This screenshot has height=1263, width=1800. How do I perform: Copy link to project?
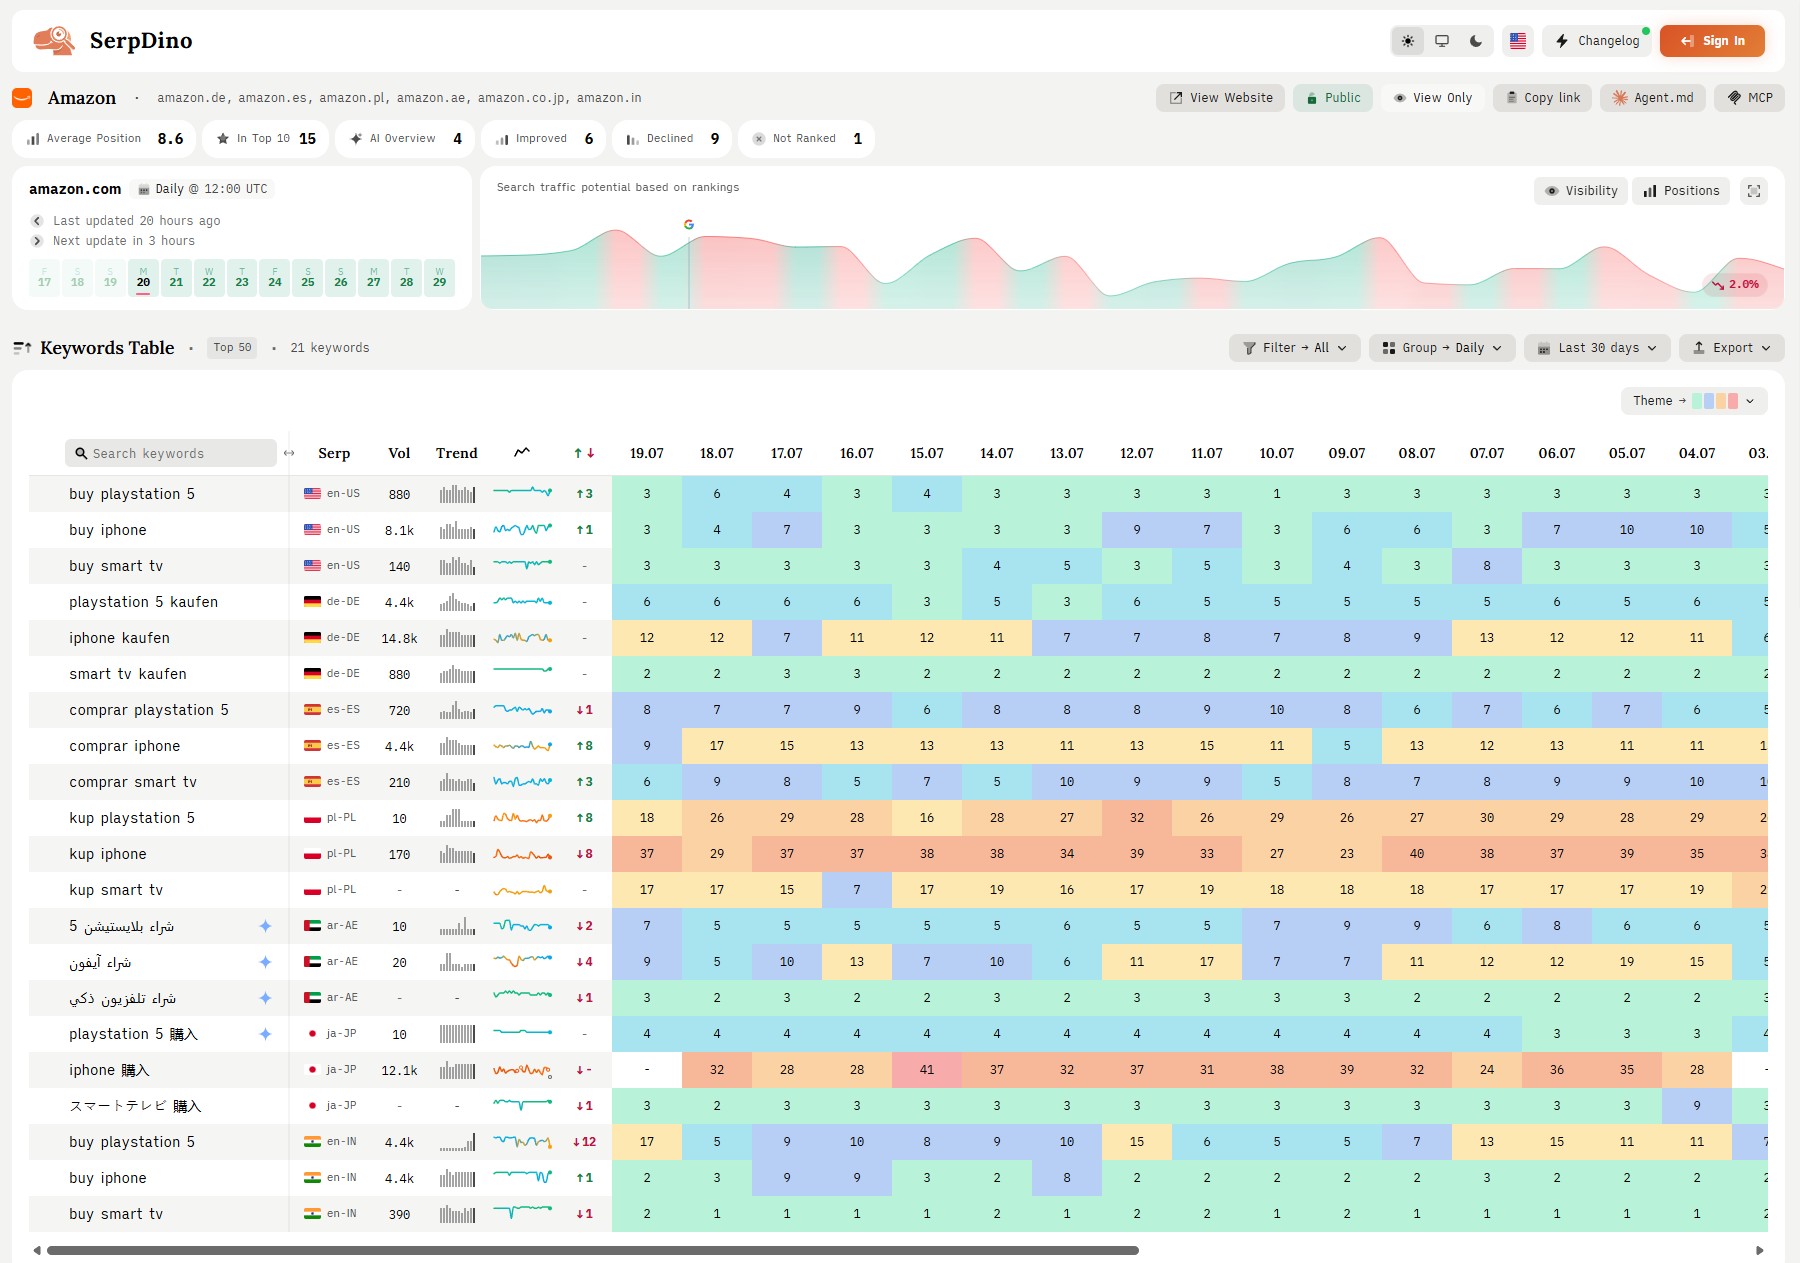(1542, 98)
